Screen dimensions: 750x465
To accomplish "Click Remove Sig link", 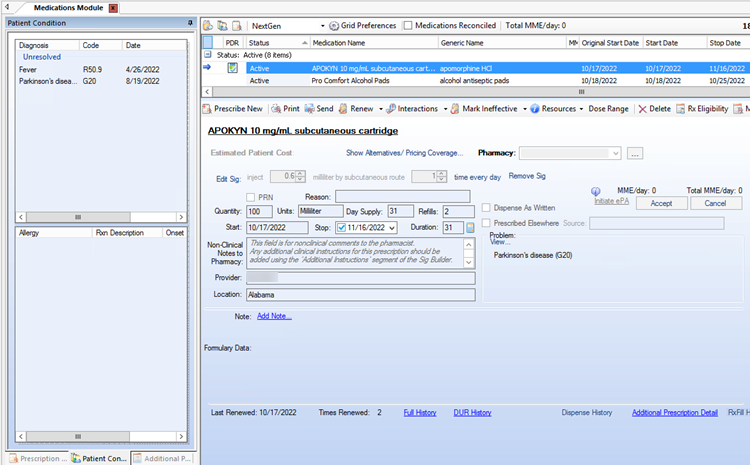I will (x=527, y=176).
